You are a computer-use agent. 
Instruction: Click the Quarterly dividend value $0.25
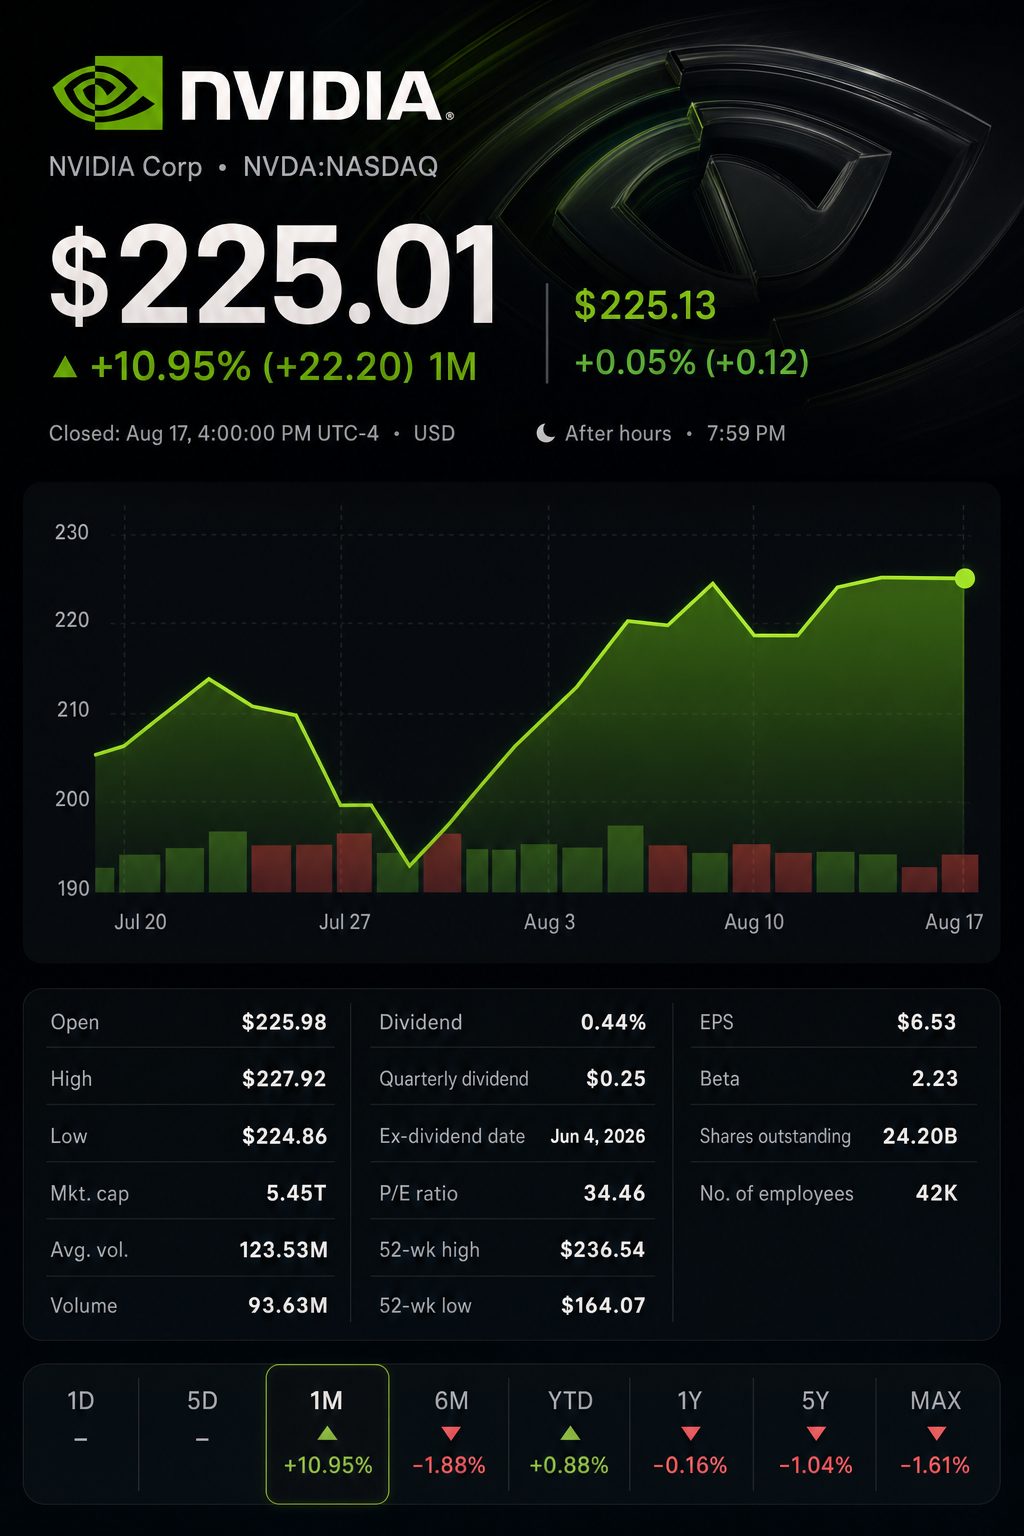(616, 1079)
